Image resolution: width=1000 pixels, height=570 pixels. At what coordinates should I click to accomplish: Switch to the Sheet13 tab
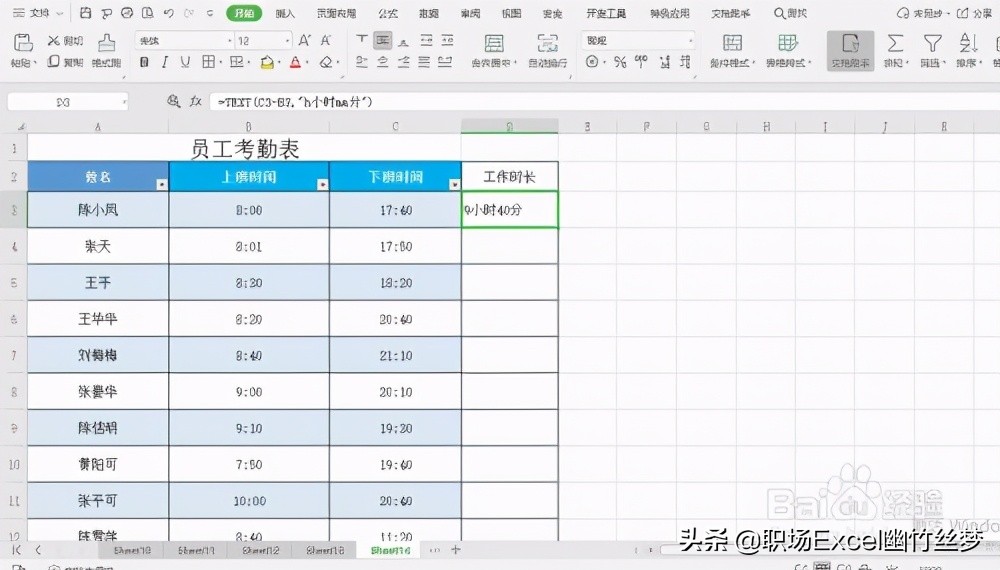coord(325,550)
